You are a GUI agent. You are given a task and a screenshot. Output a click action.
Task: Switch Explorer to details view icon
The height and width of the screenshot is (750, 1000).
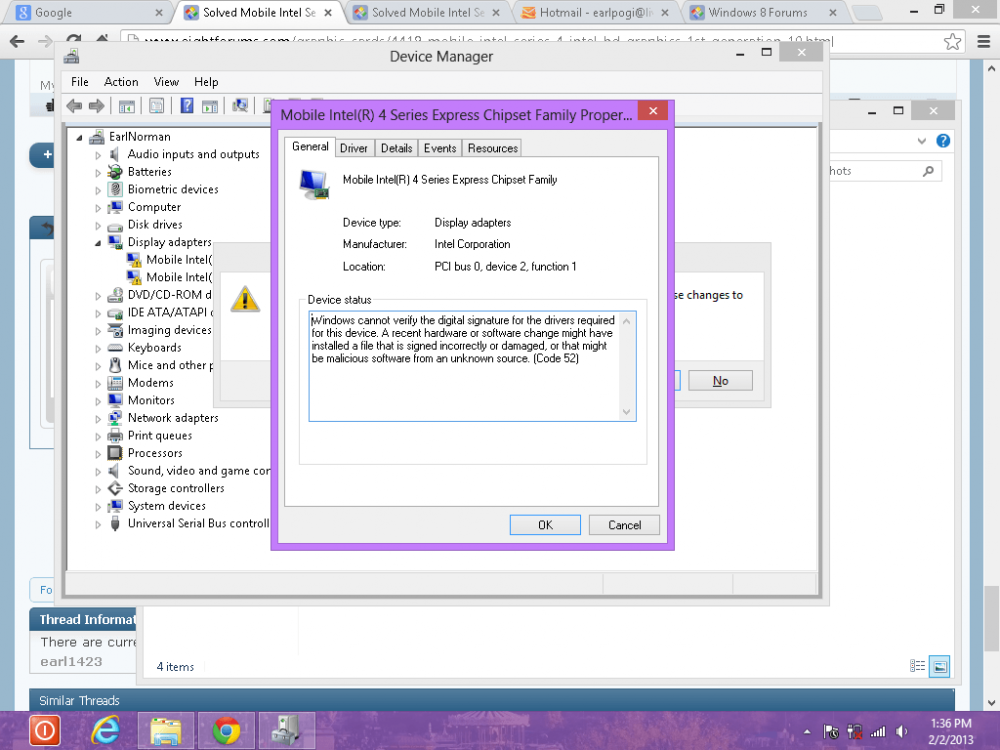click(x=917, y=666)
